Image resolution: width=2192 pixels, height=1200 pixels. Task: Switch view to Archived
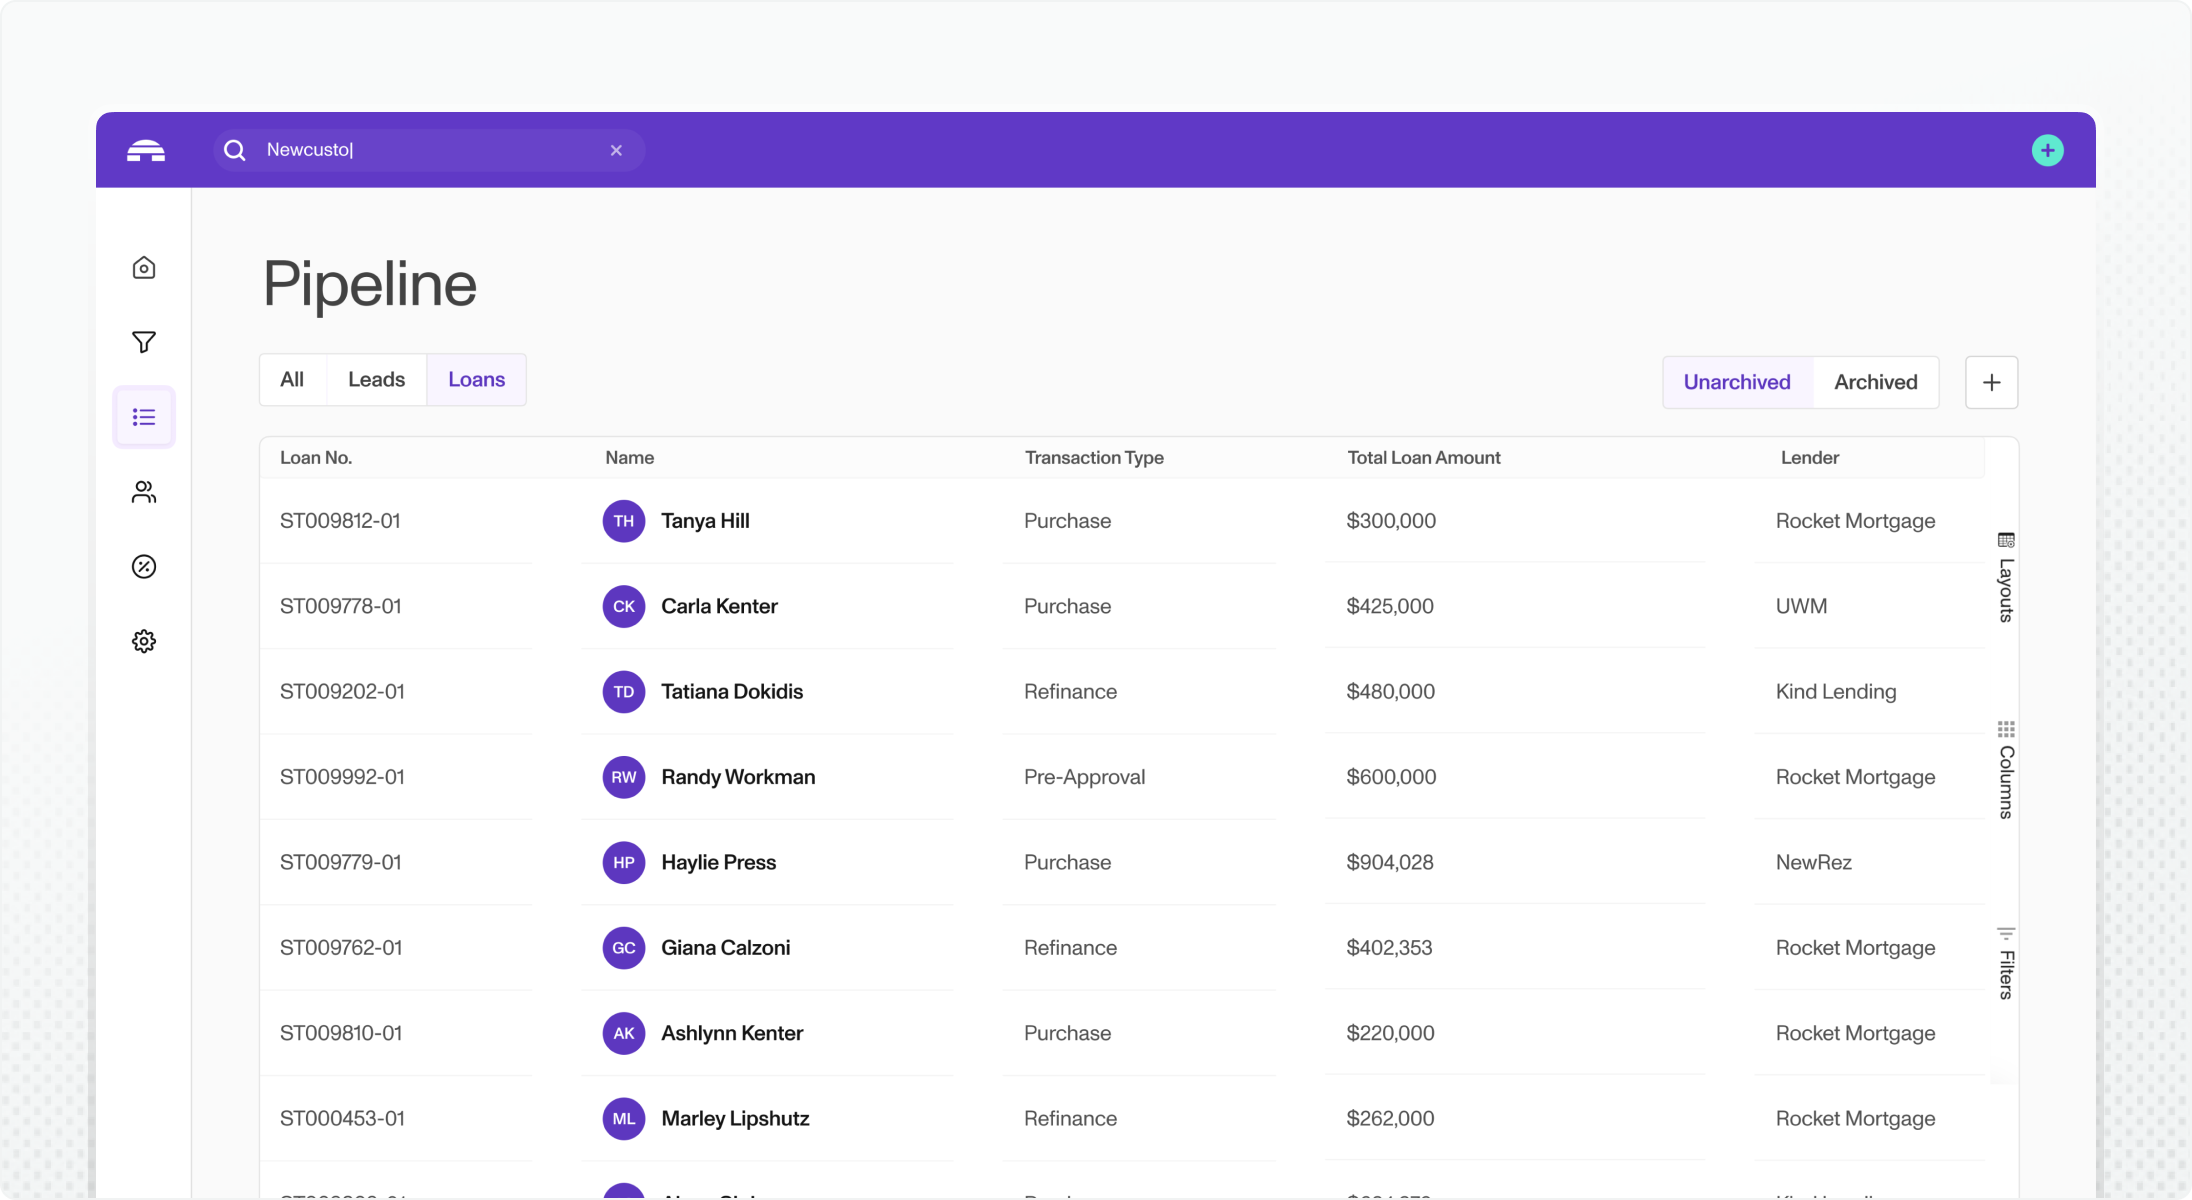(x=1875, y=382)
